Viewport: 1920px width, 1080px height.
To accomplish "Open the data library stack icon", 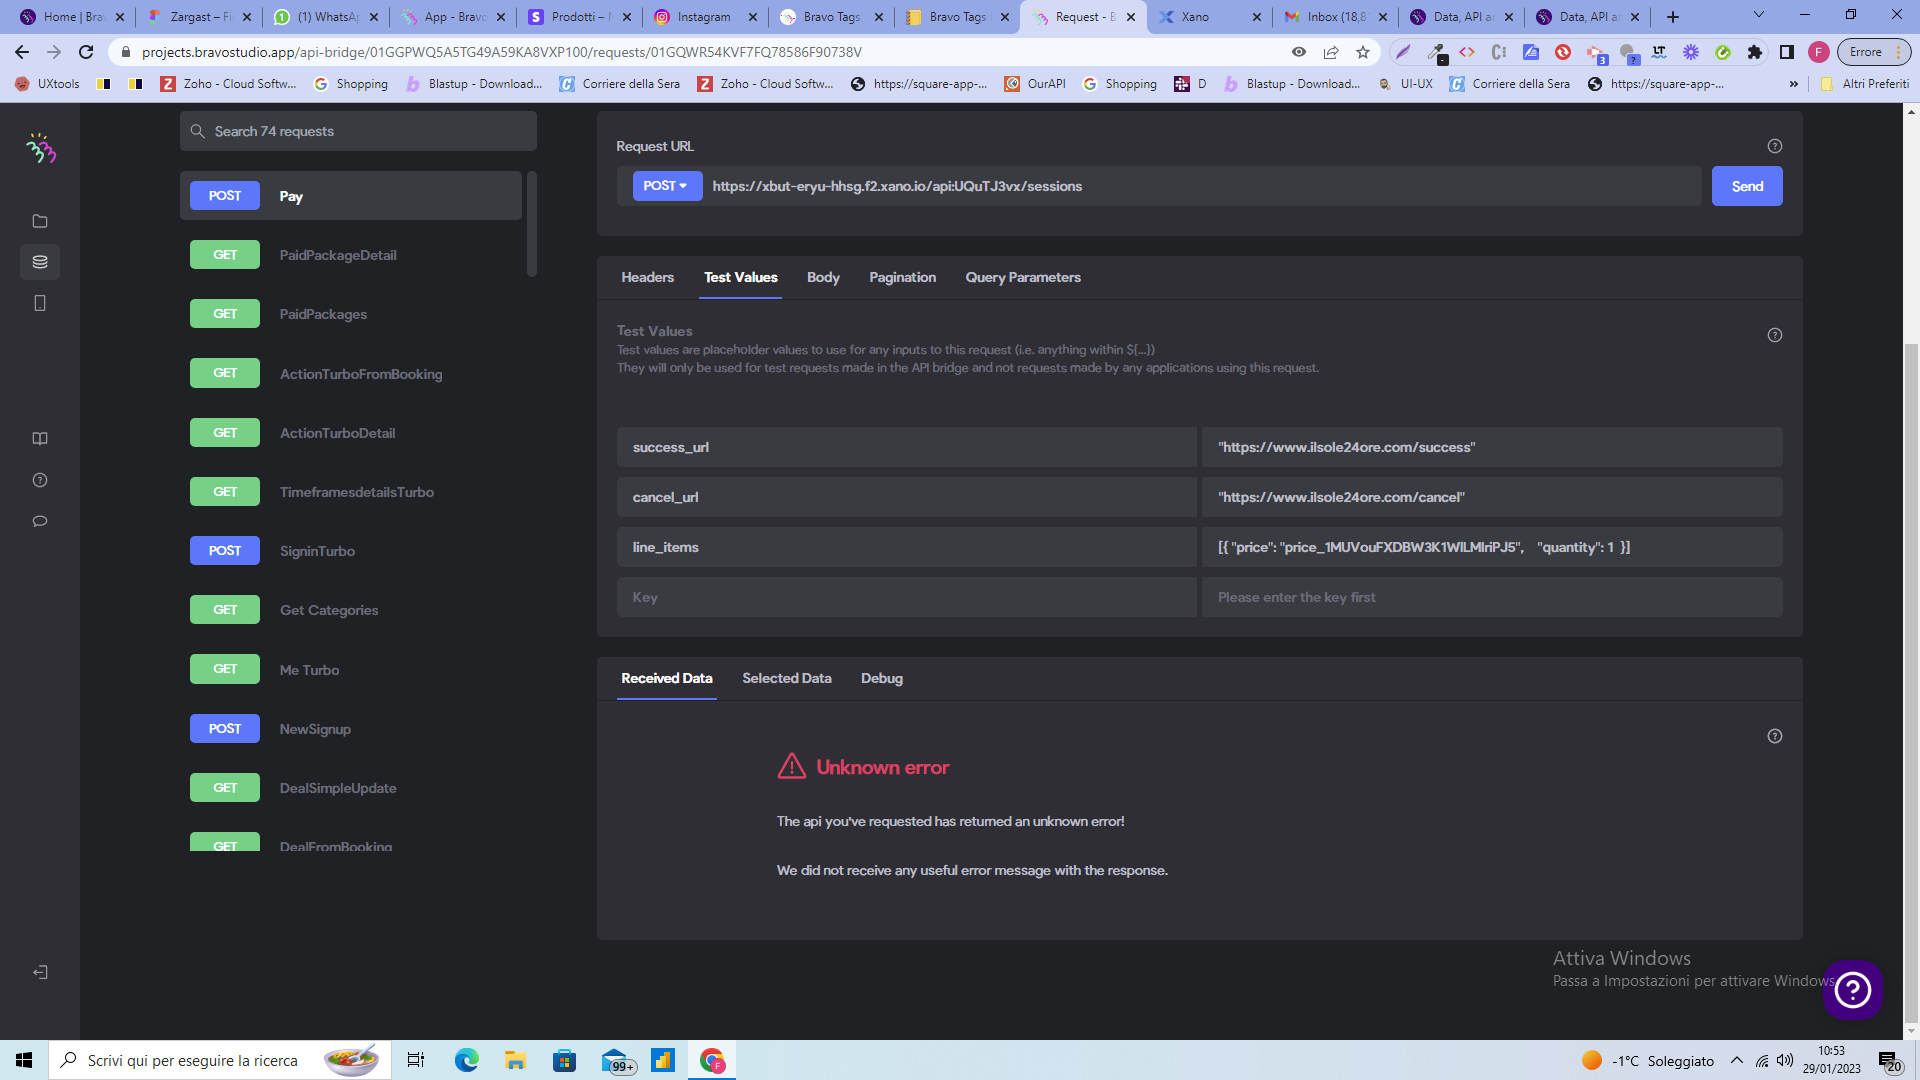I will pos(40,262).
